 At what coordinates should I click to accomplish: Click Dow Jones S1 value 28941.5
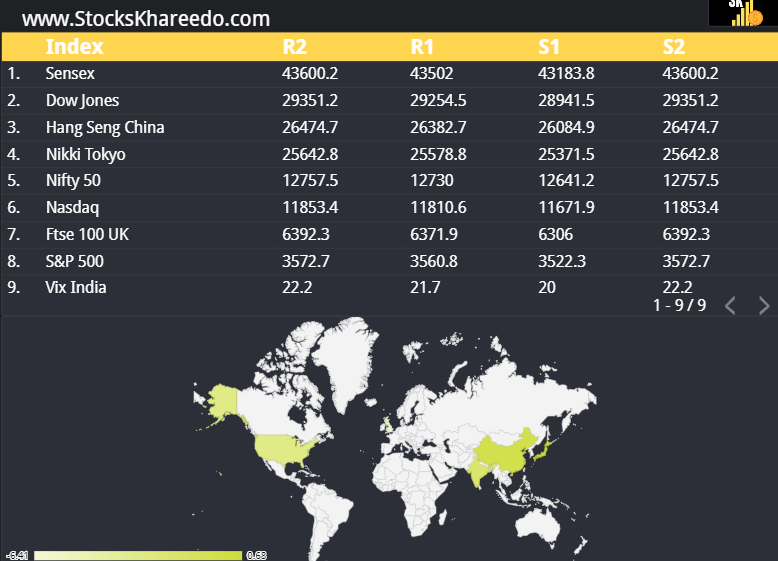click(x=566, y=100)
